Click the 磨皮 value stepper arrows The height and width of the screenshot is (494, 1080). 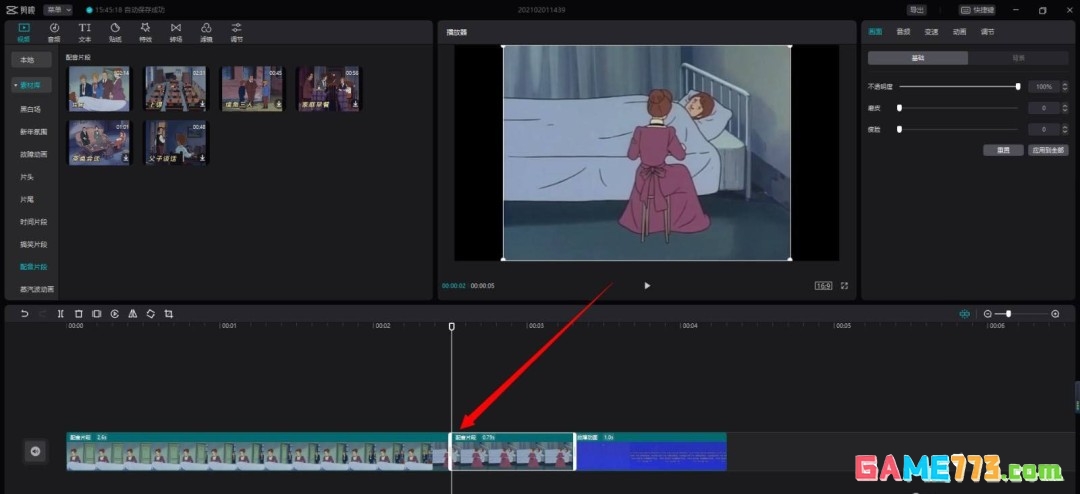point(1065,108)
